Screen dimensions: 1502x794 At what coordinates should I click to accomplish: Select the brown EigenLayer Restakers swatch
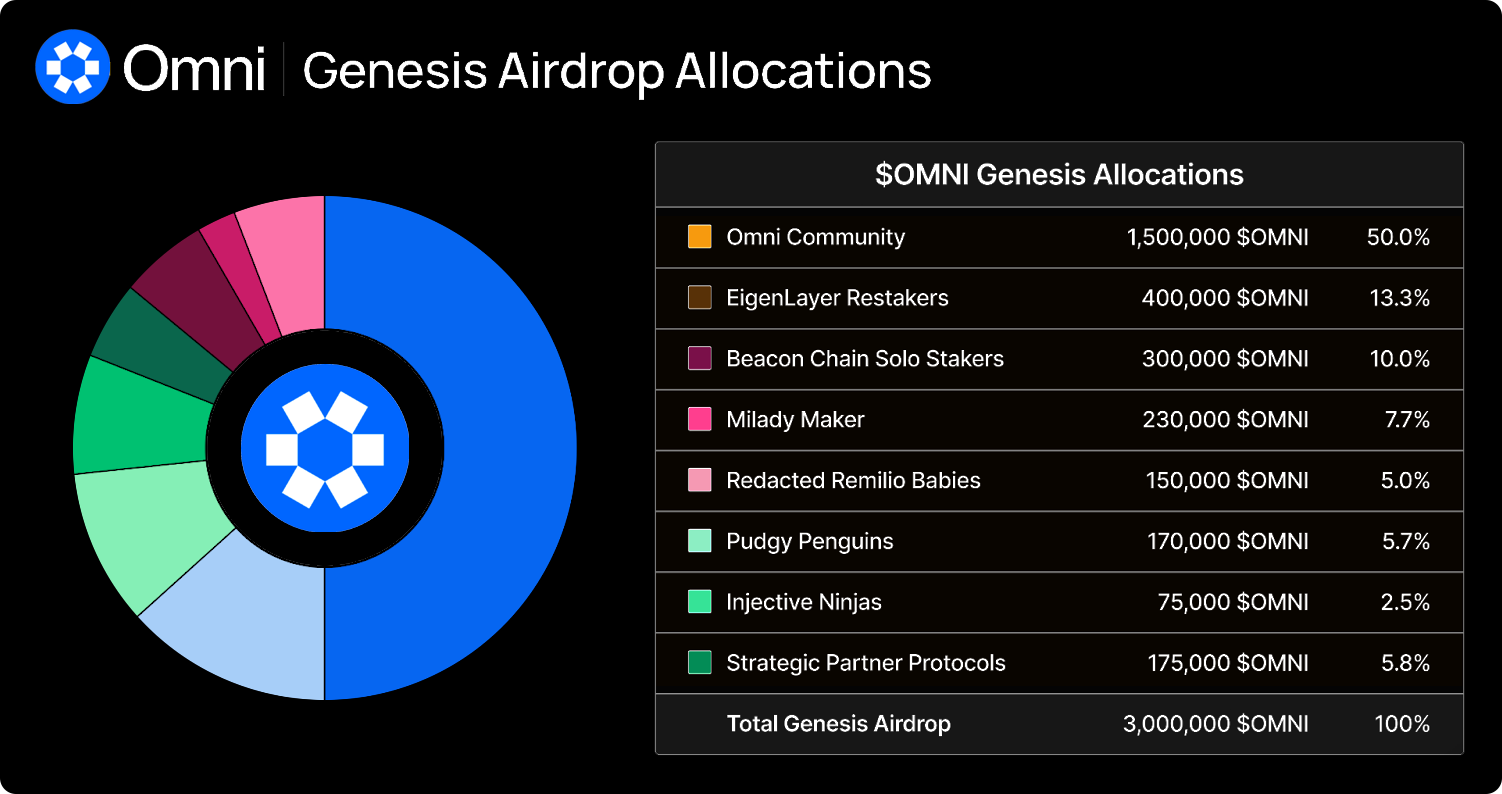[700, 298]
